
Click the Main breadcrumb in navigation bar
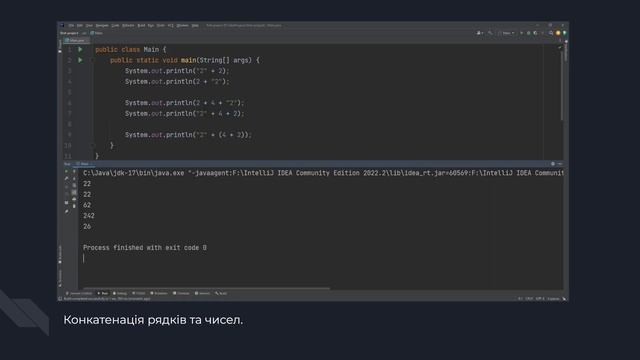96,33
